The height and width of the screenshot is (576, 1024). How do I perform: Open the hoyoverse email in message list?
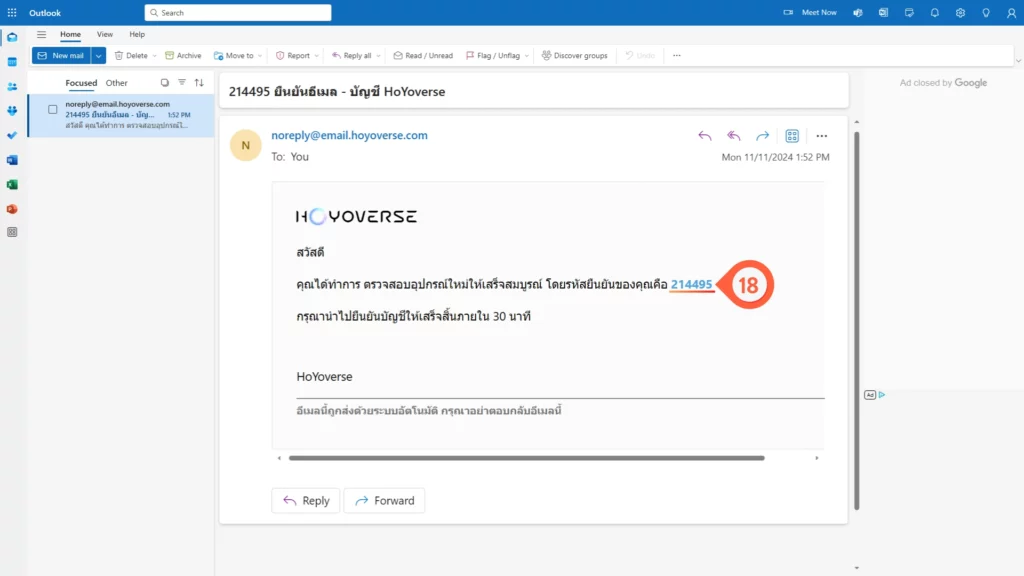point(121,115)
